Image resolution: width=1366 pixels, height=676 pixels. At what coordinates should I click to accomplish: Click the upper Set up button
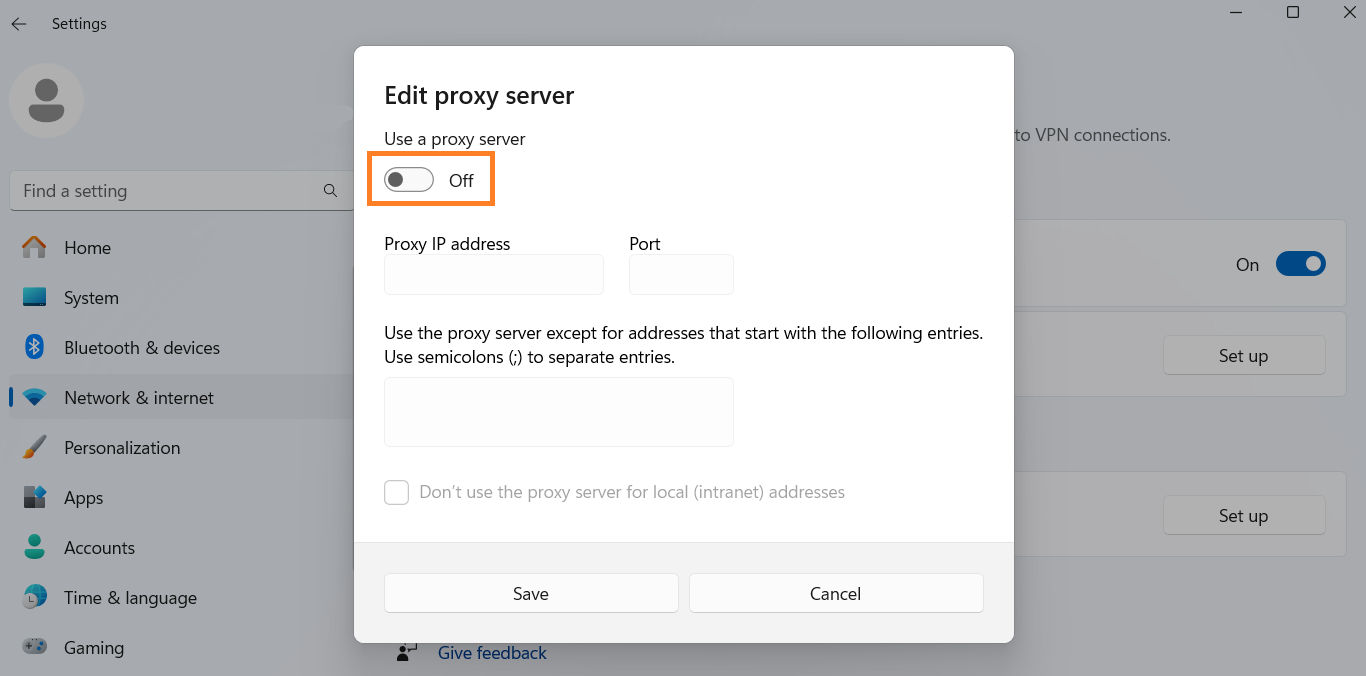click(x=1244, y=355)
